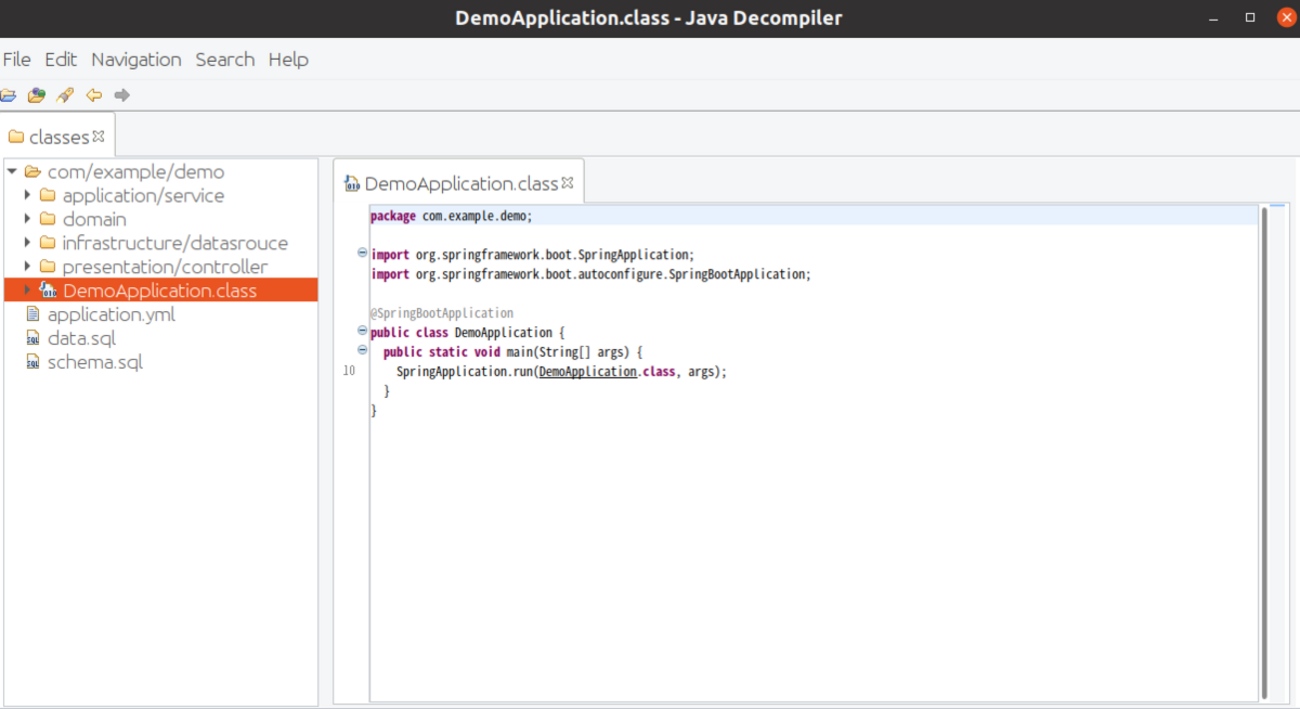The image size is (1300, 709).
Task: Go back using the left arrow icon
Action: coord(94,96)
